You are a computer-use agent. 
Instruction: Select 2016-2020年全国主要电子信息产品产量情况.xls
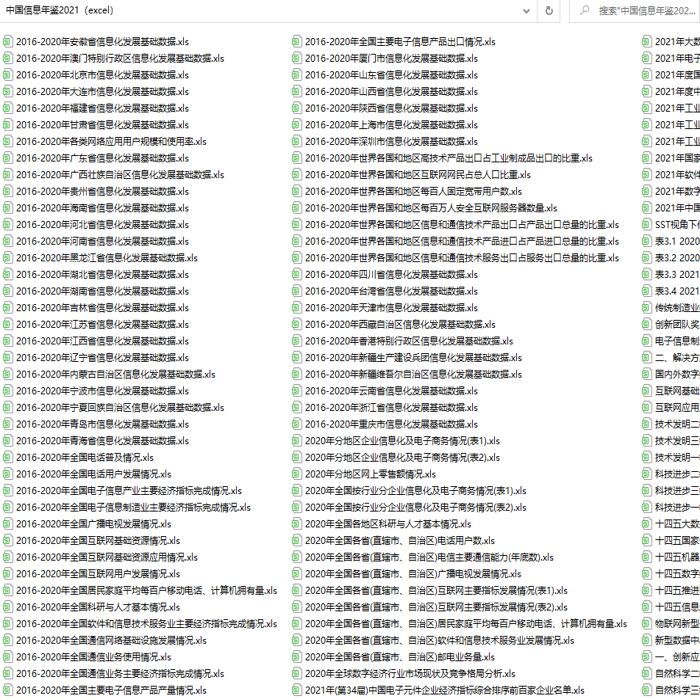111,690
